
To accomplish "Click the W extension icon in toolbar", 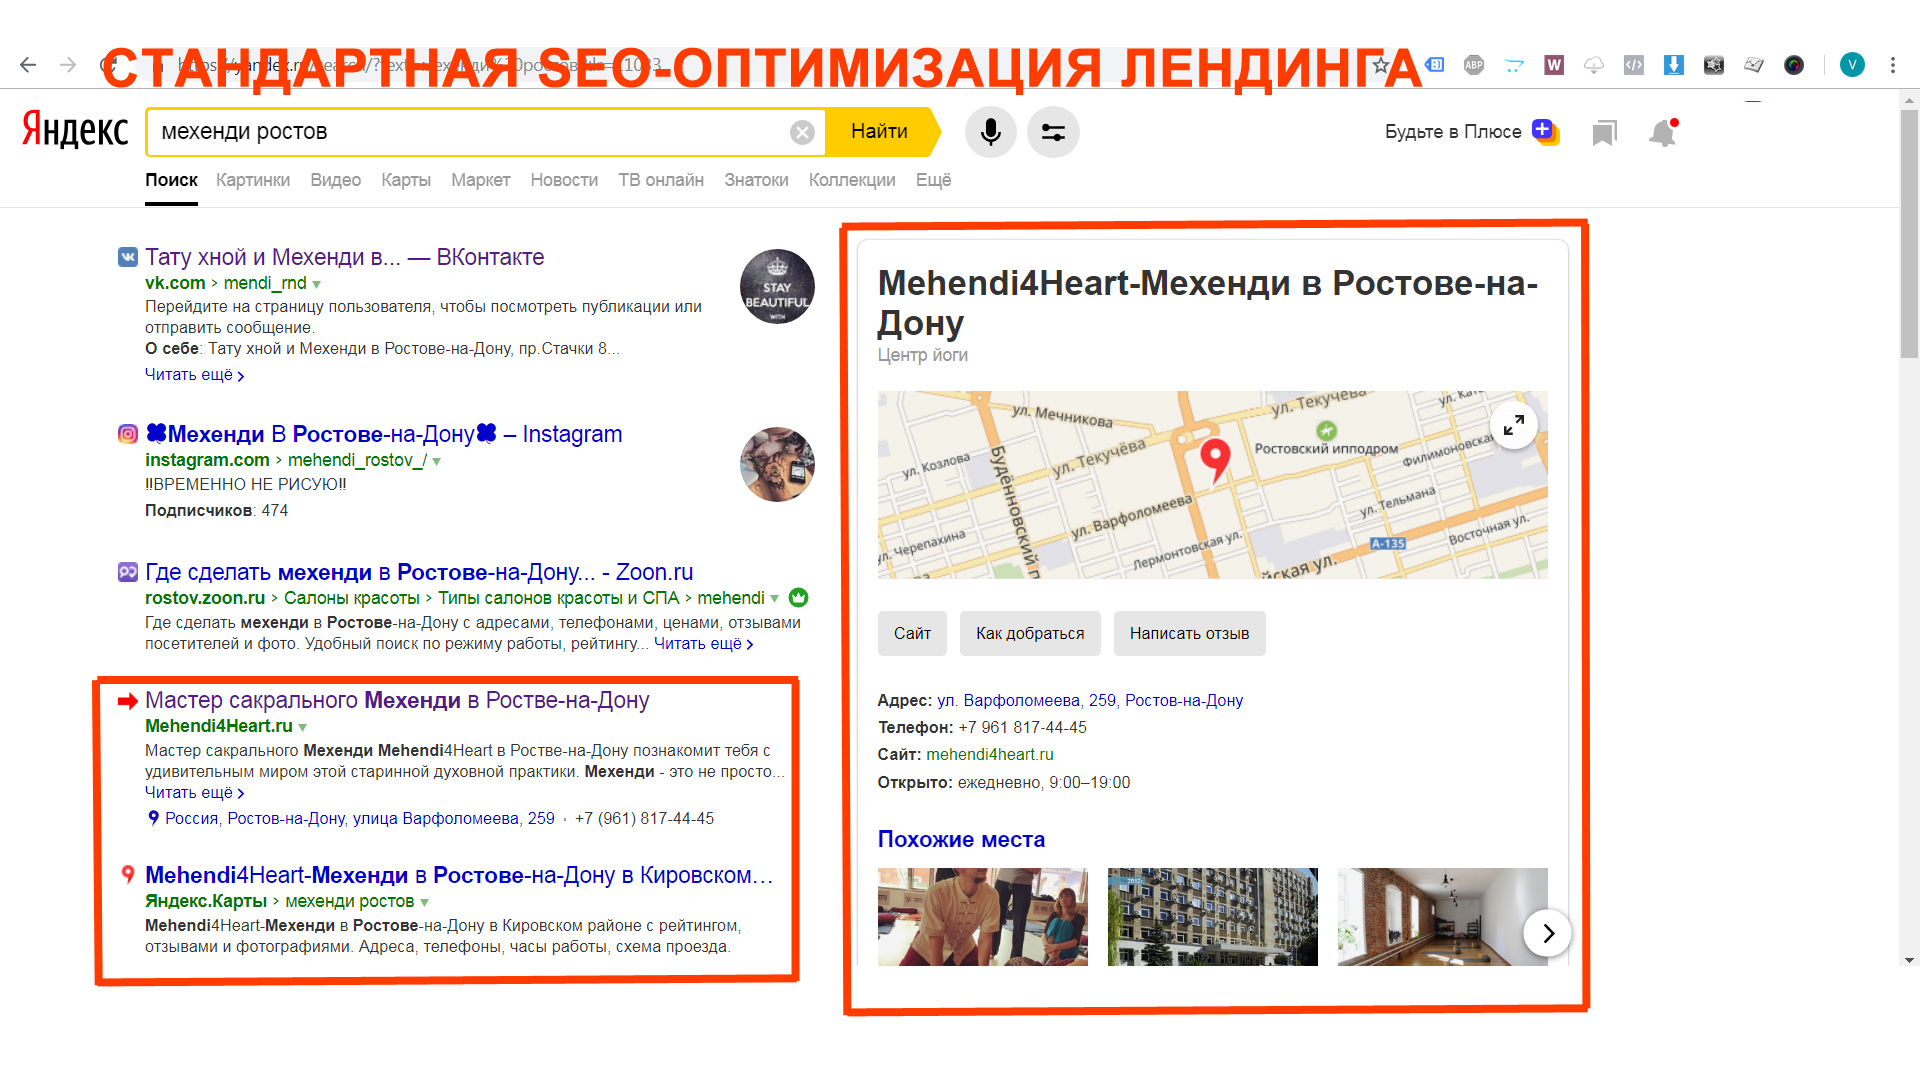I will click(1554, 65).
